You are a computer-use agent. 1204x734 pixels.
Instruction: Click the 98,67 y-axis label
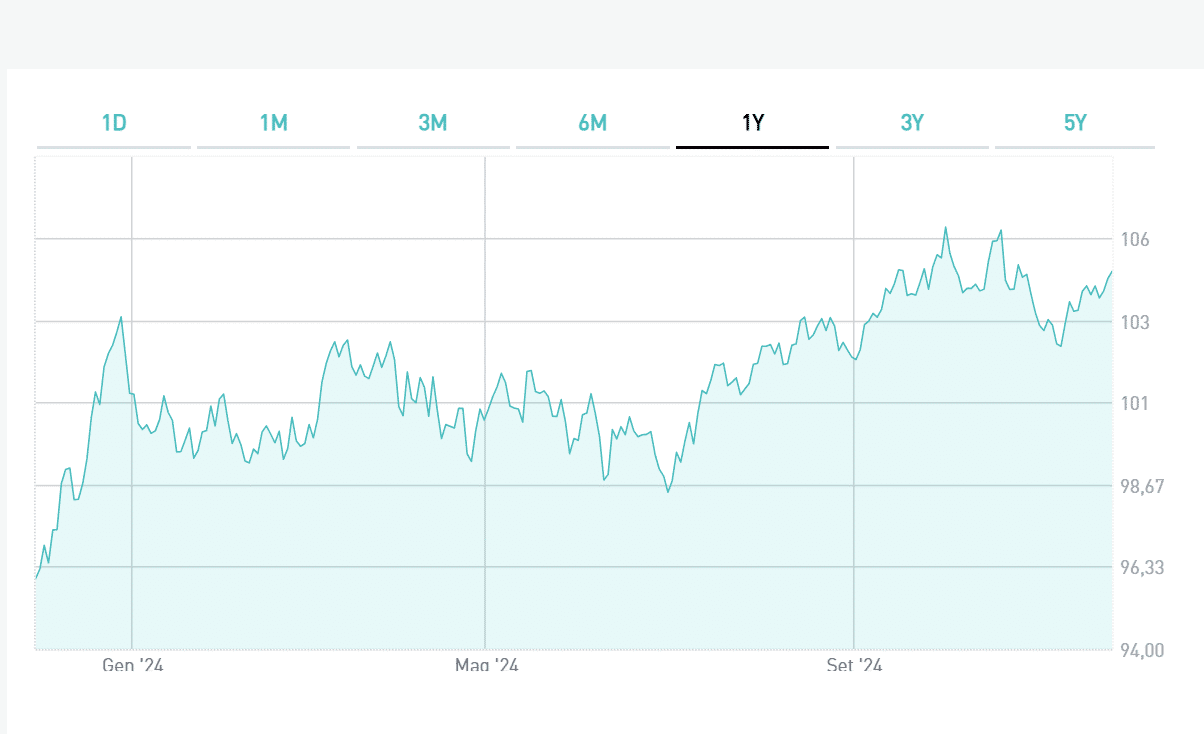click(1141, 486)
